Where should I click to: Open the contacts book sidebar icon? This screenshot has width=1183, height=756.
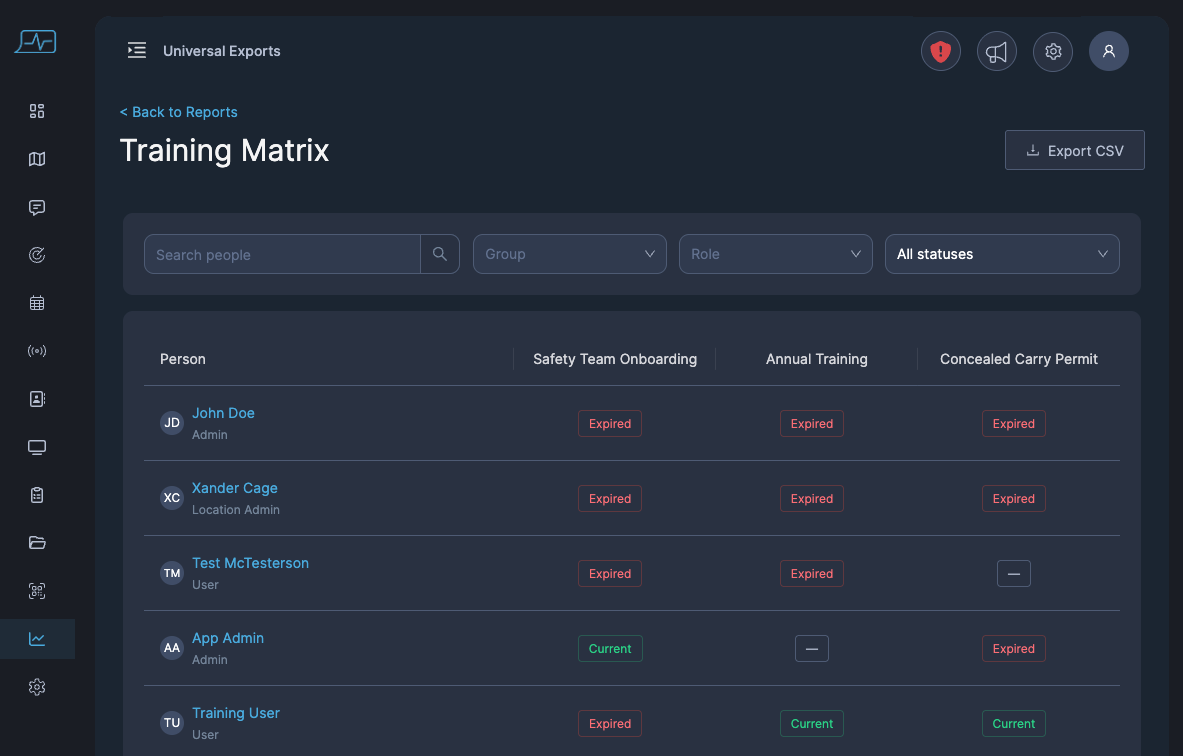tap(37, 399)
